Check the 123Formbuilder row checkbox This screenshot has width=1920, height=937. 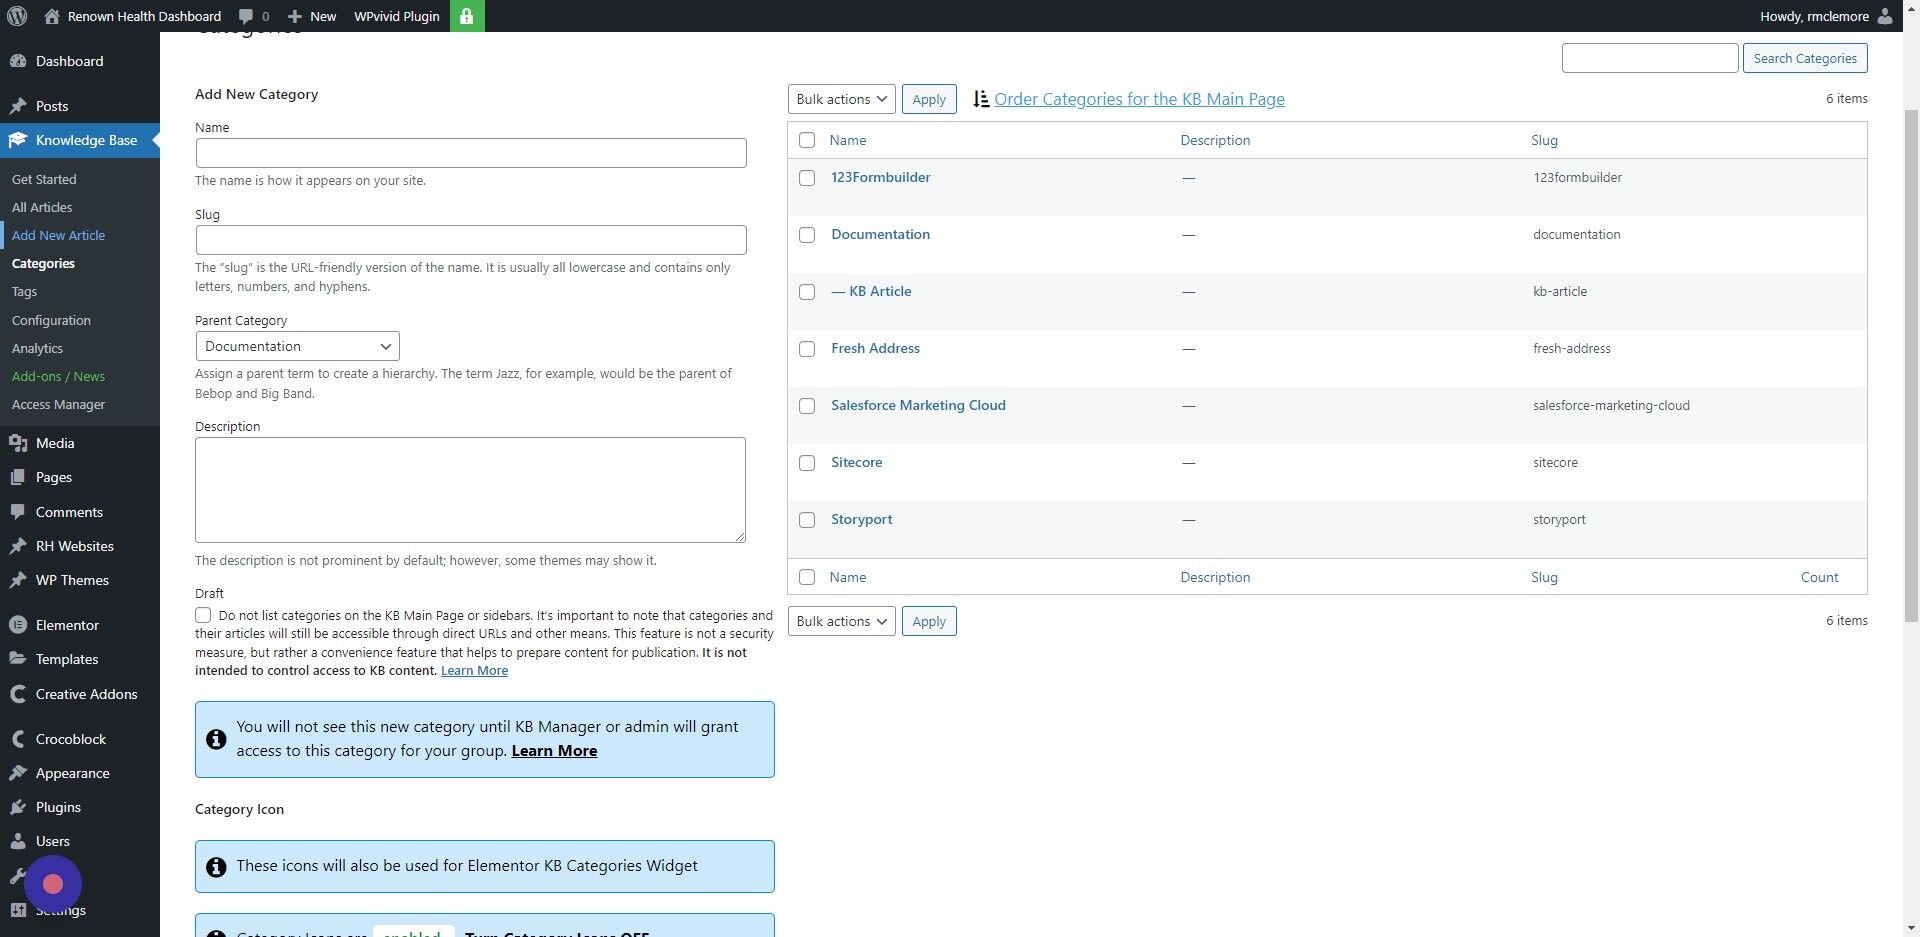pyautogui.click(x=807, y=178)
